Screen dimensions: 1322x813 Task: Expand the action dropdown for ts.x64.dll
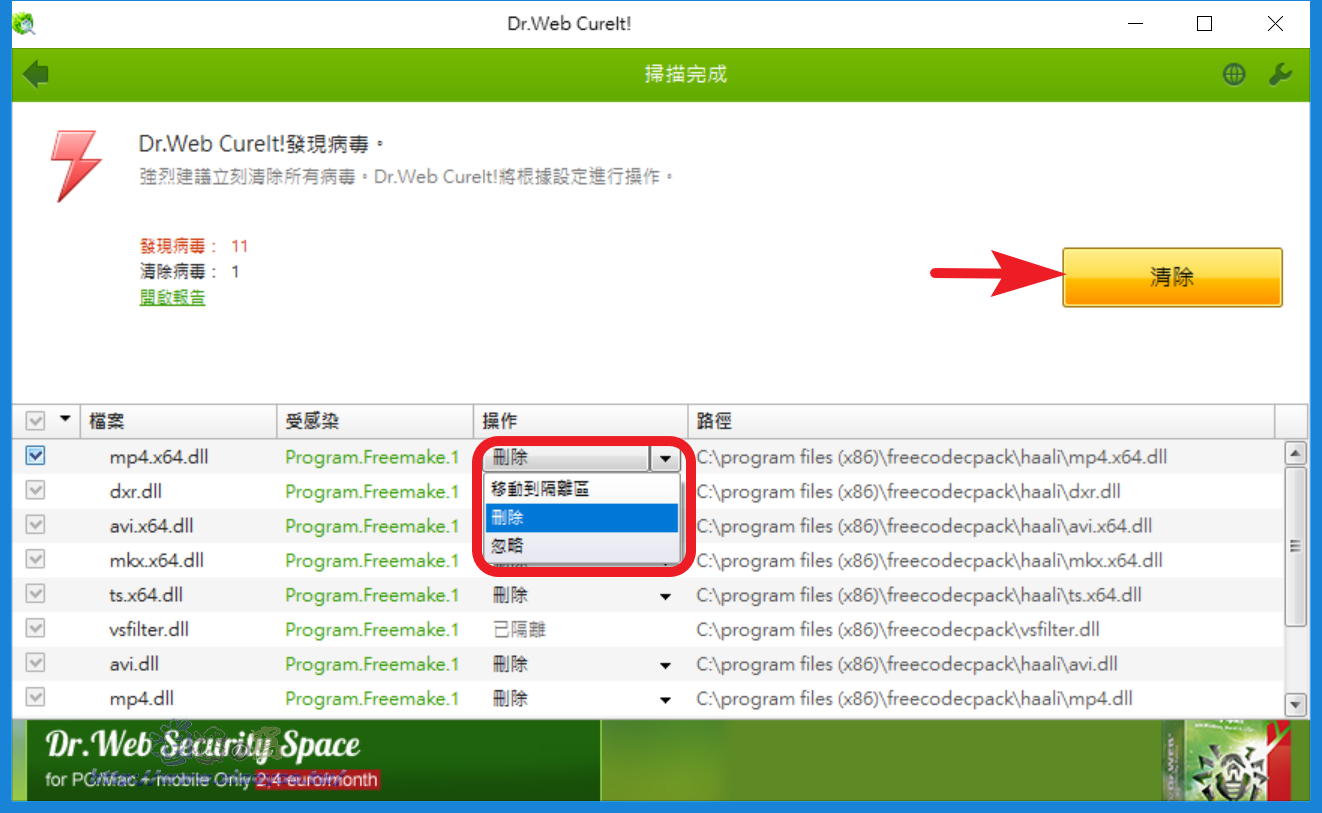(665, 597)
